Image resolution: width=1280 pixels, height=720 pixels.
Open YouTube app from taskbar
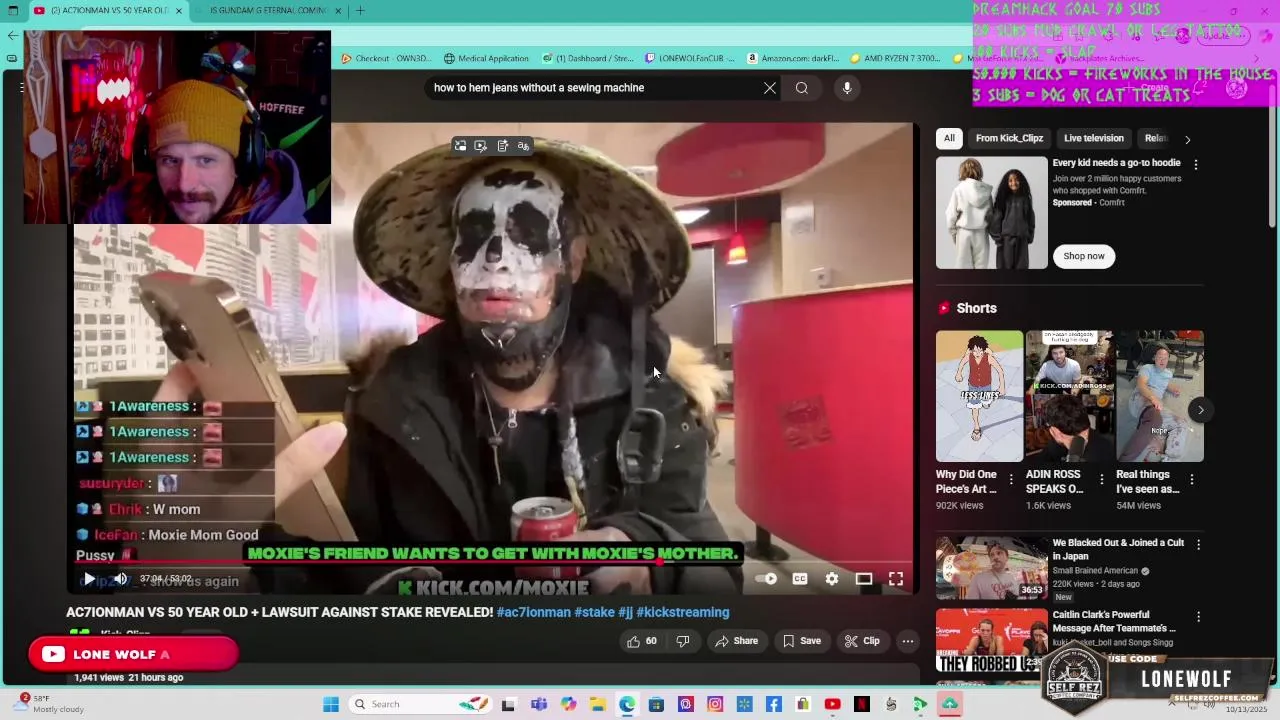pos(832,704)
